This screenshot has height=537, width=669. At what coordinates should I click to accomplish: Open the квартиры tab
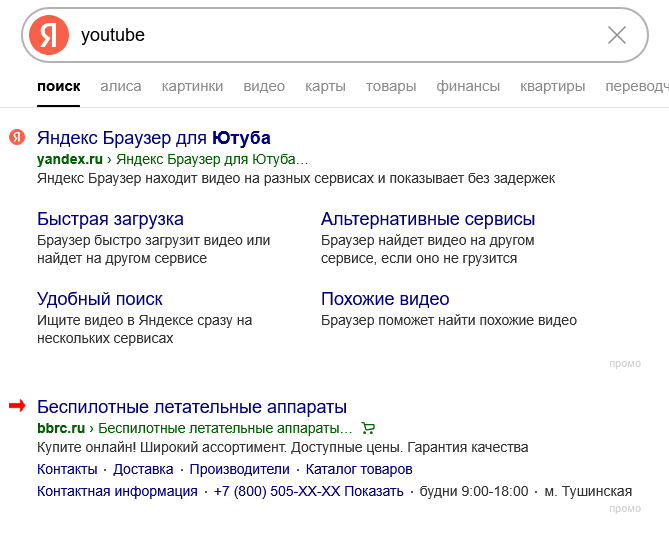[552, 86]
